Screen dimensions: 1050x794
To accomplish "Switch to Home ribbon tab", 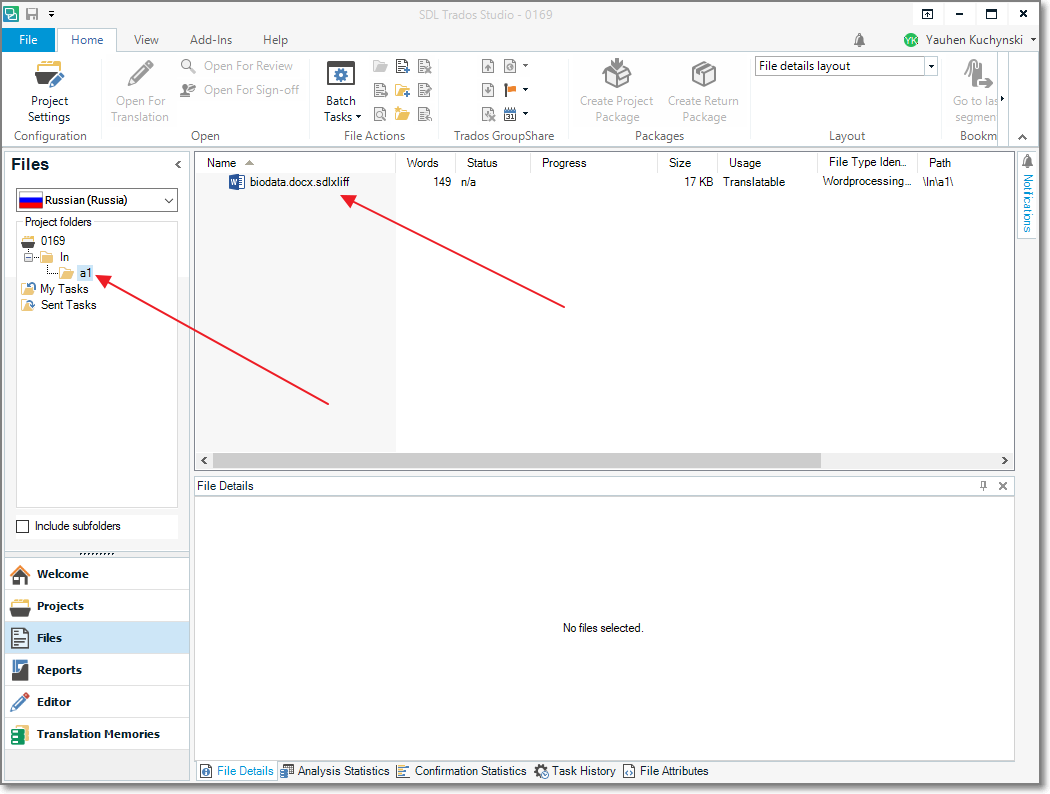I will point(87,39).
